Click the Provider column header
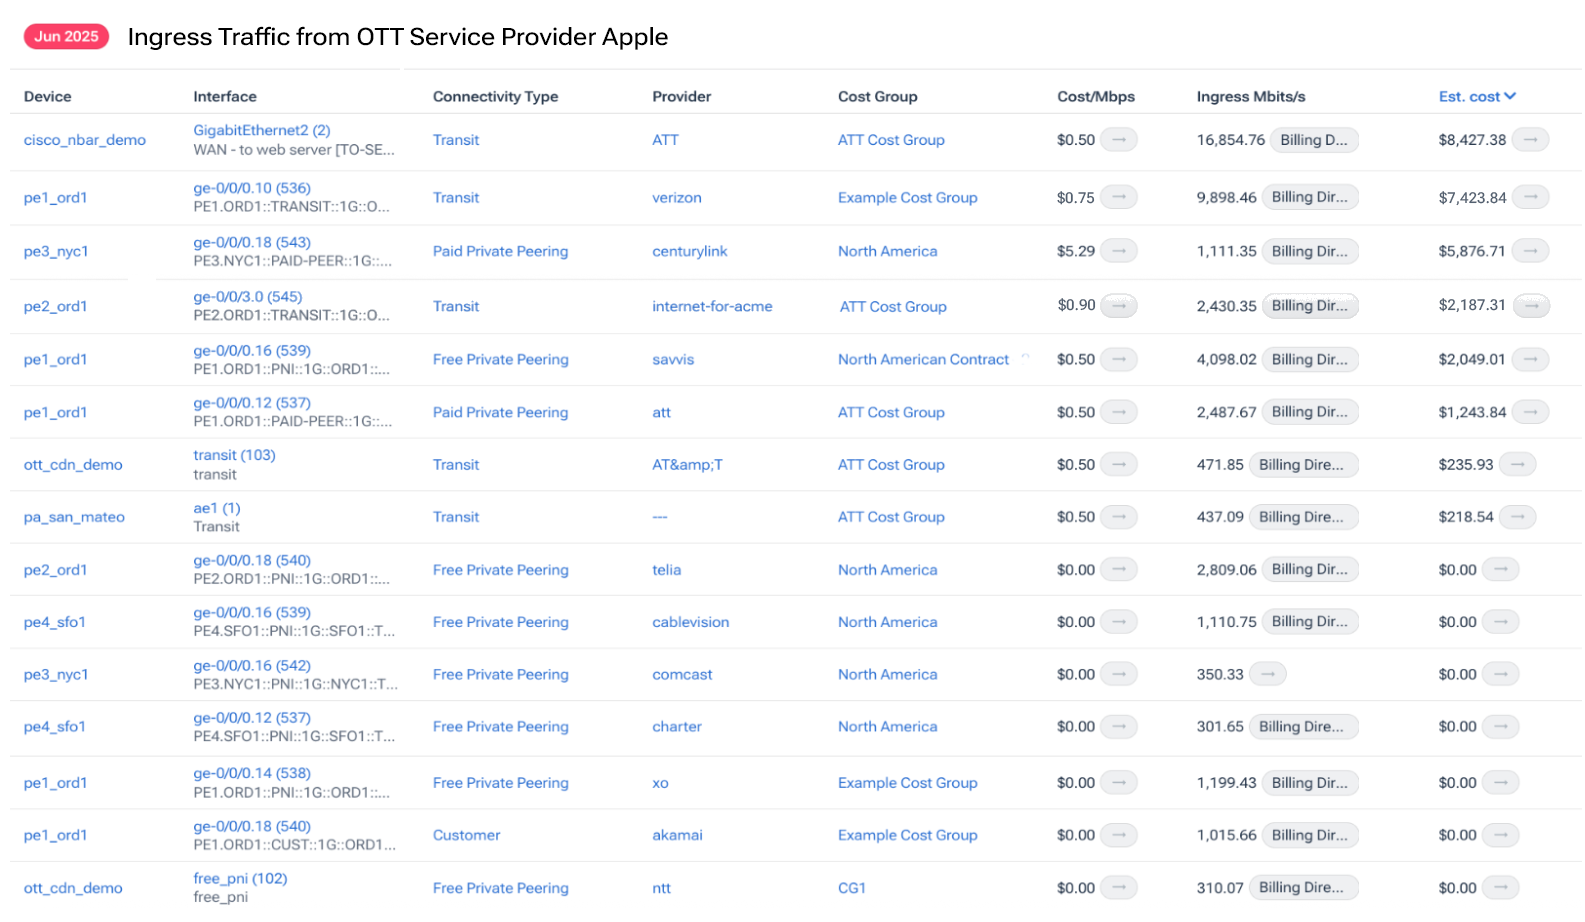Image resolution: width=1585 pixels, height=922 pixels. pyautogui.click(x=681, y=96)
